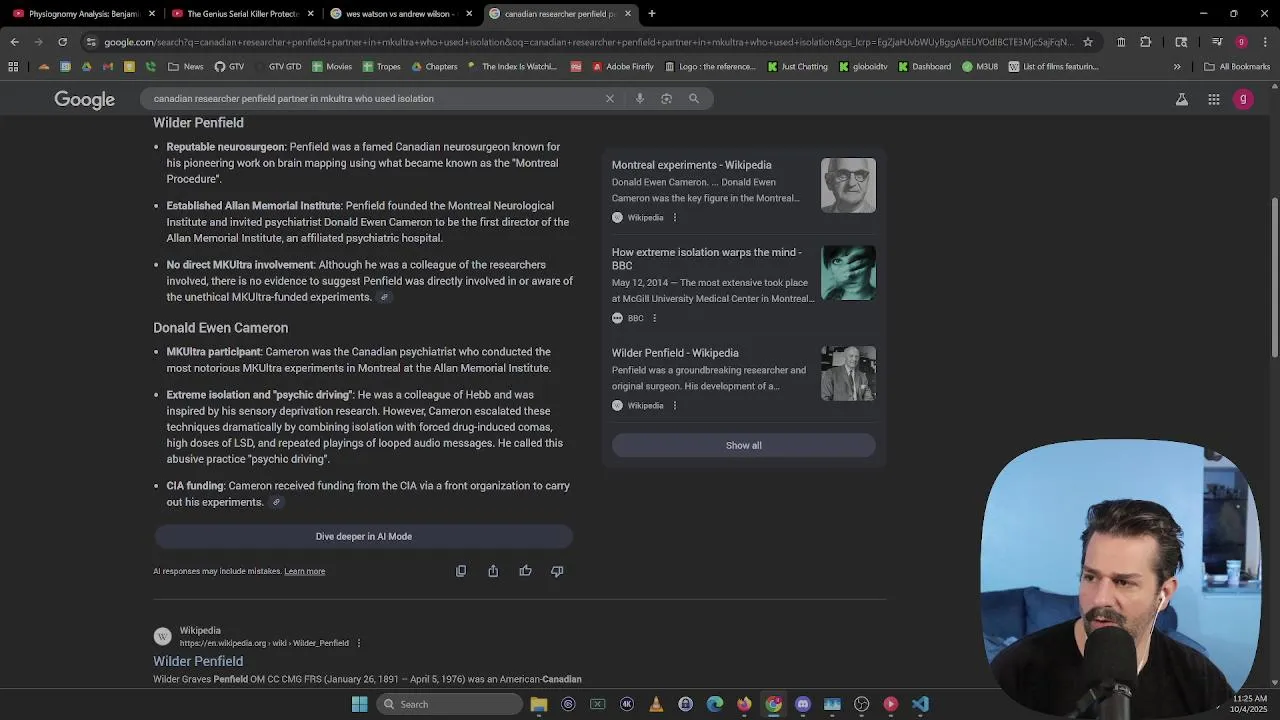Viewport: 1280px width, 720px height.
Task: Give thumbs down to AI overview
Action: tap(557, 571)
